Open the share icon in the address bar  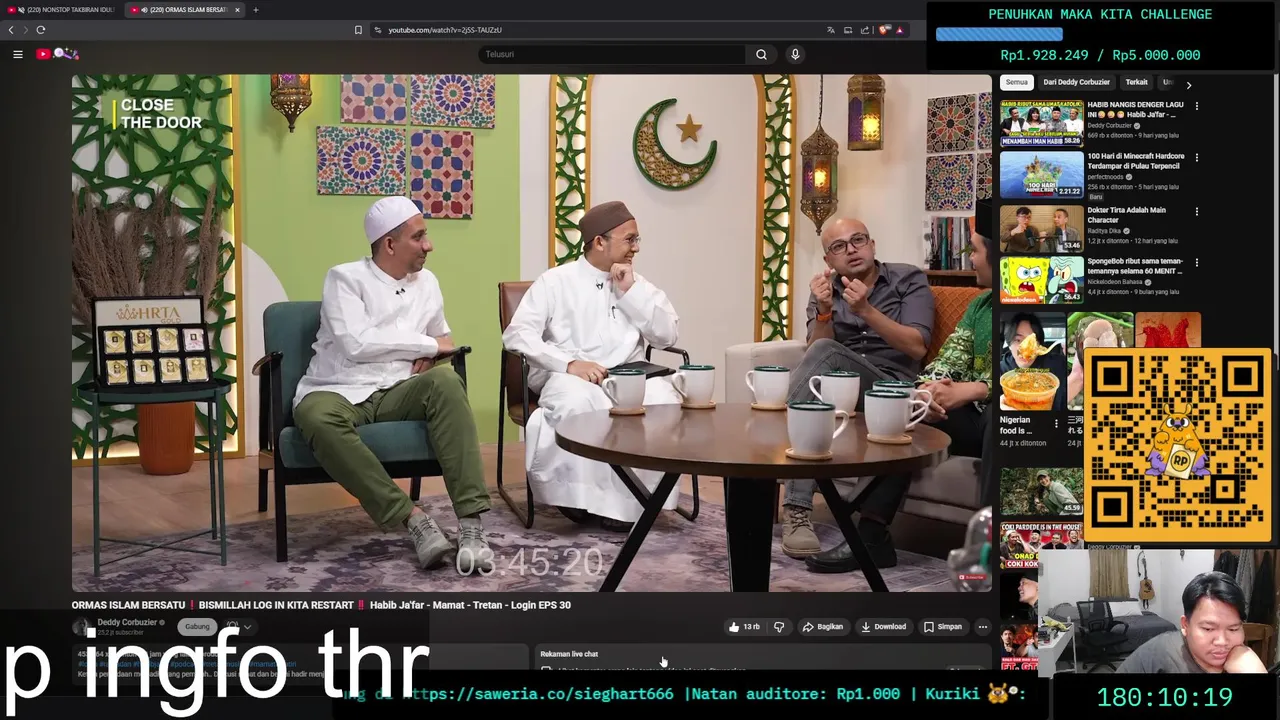tap(865, 30)
